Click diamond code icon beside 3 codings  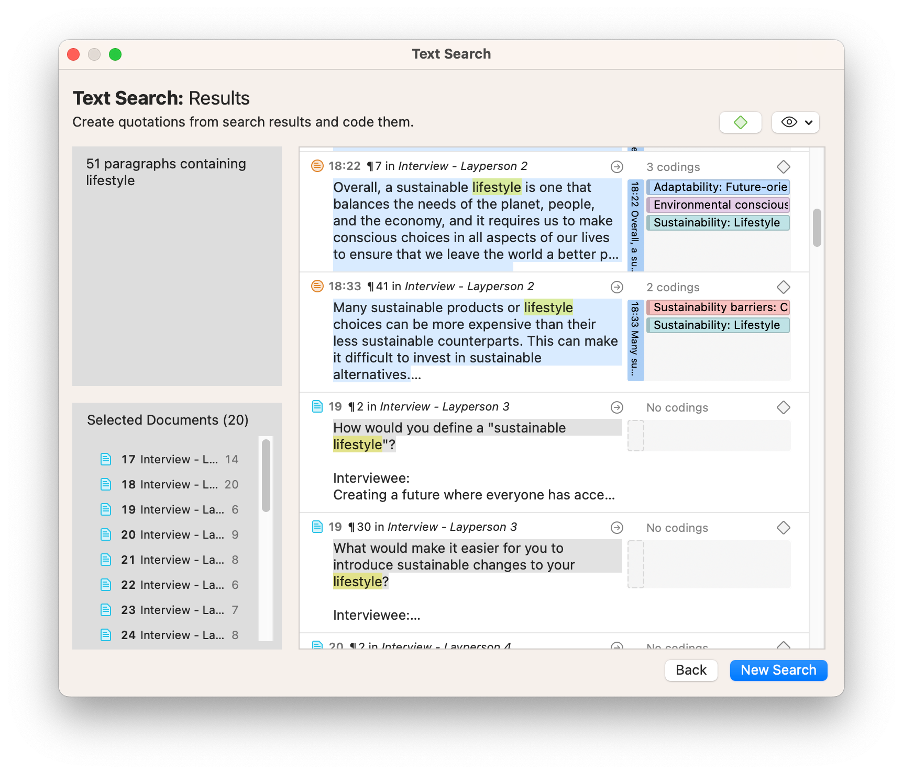tap(783, 167)
